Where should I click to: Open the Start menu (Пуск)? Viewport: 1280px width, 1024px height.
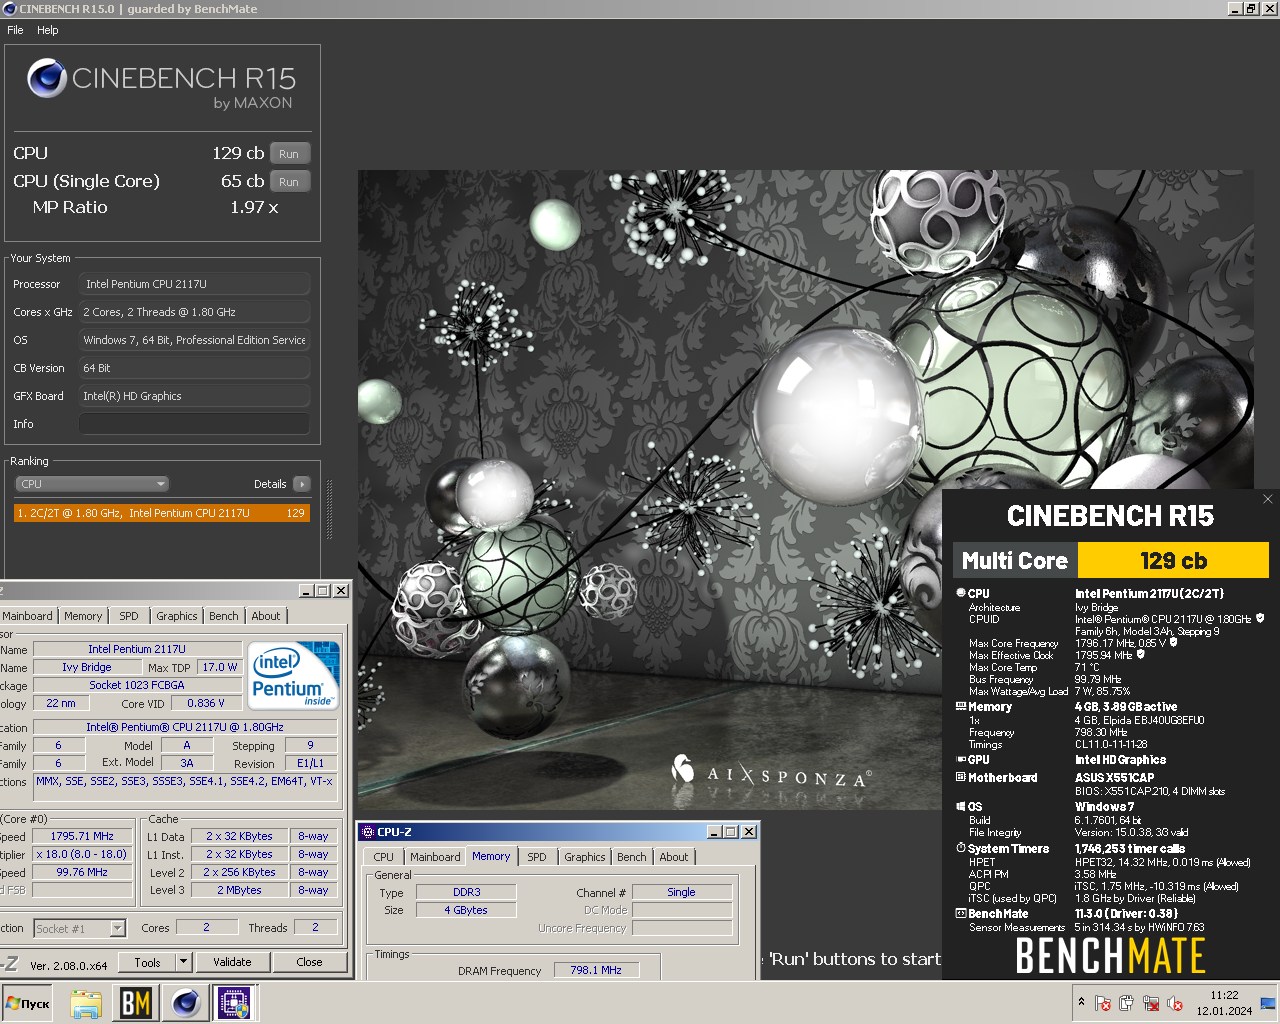[28, 1003]
